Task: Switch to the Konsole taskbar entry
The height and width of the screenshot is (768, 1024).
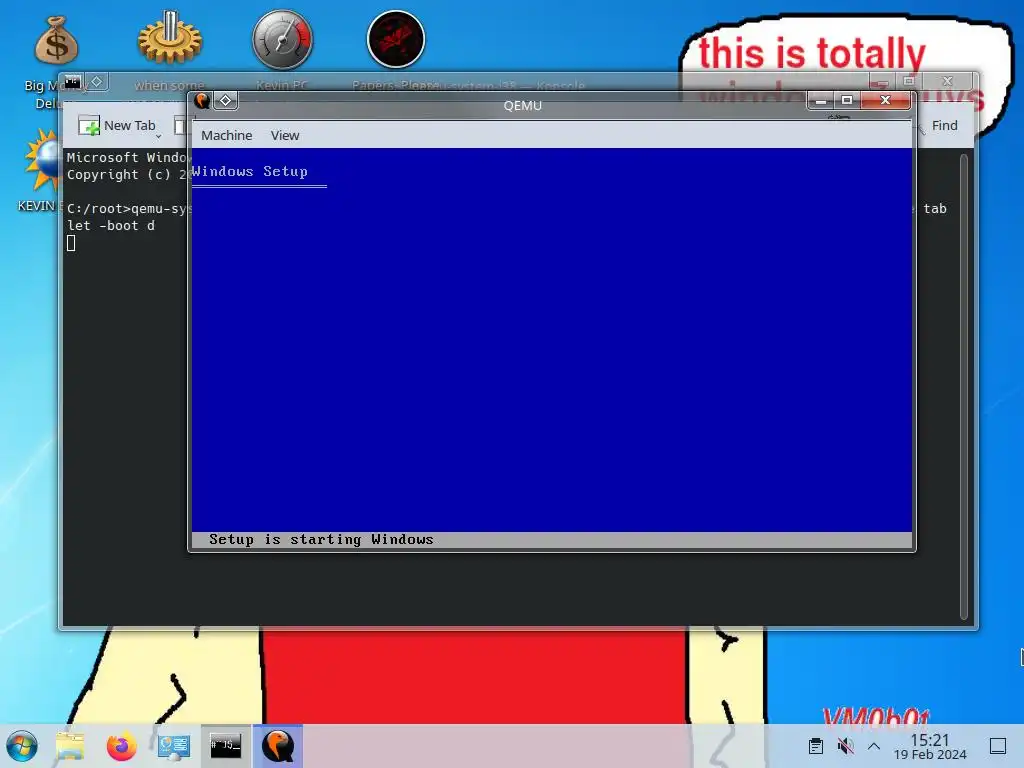Action: pos(225,746)
